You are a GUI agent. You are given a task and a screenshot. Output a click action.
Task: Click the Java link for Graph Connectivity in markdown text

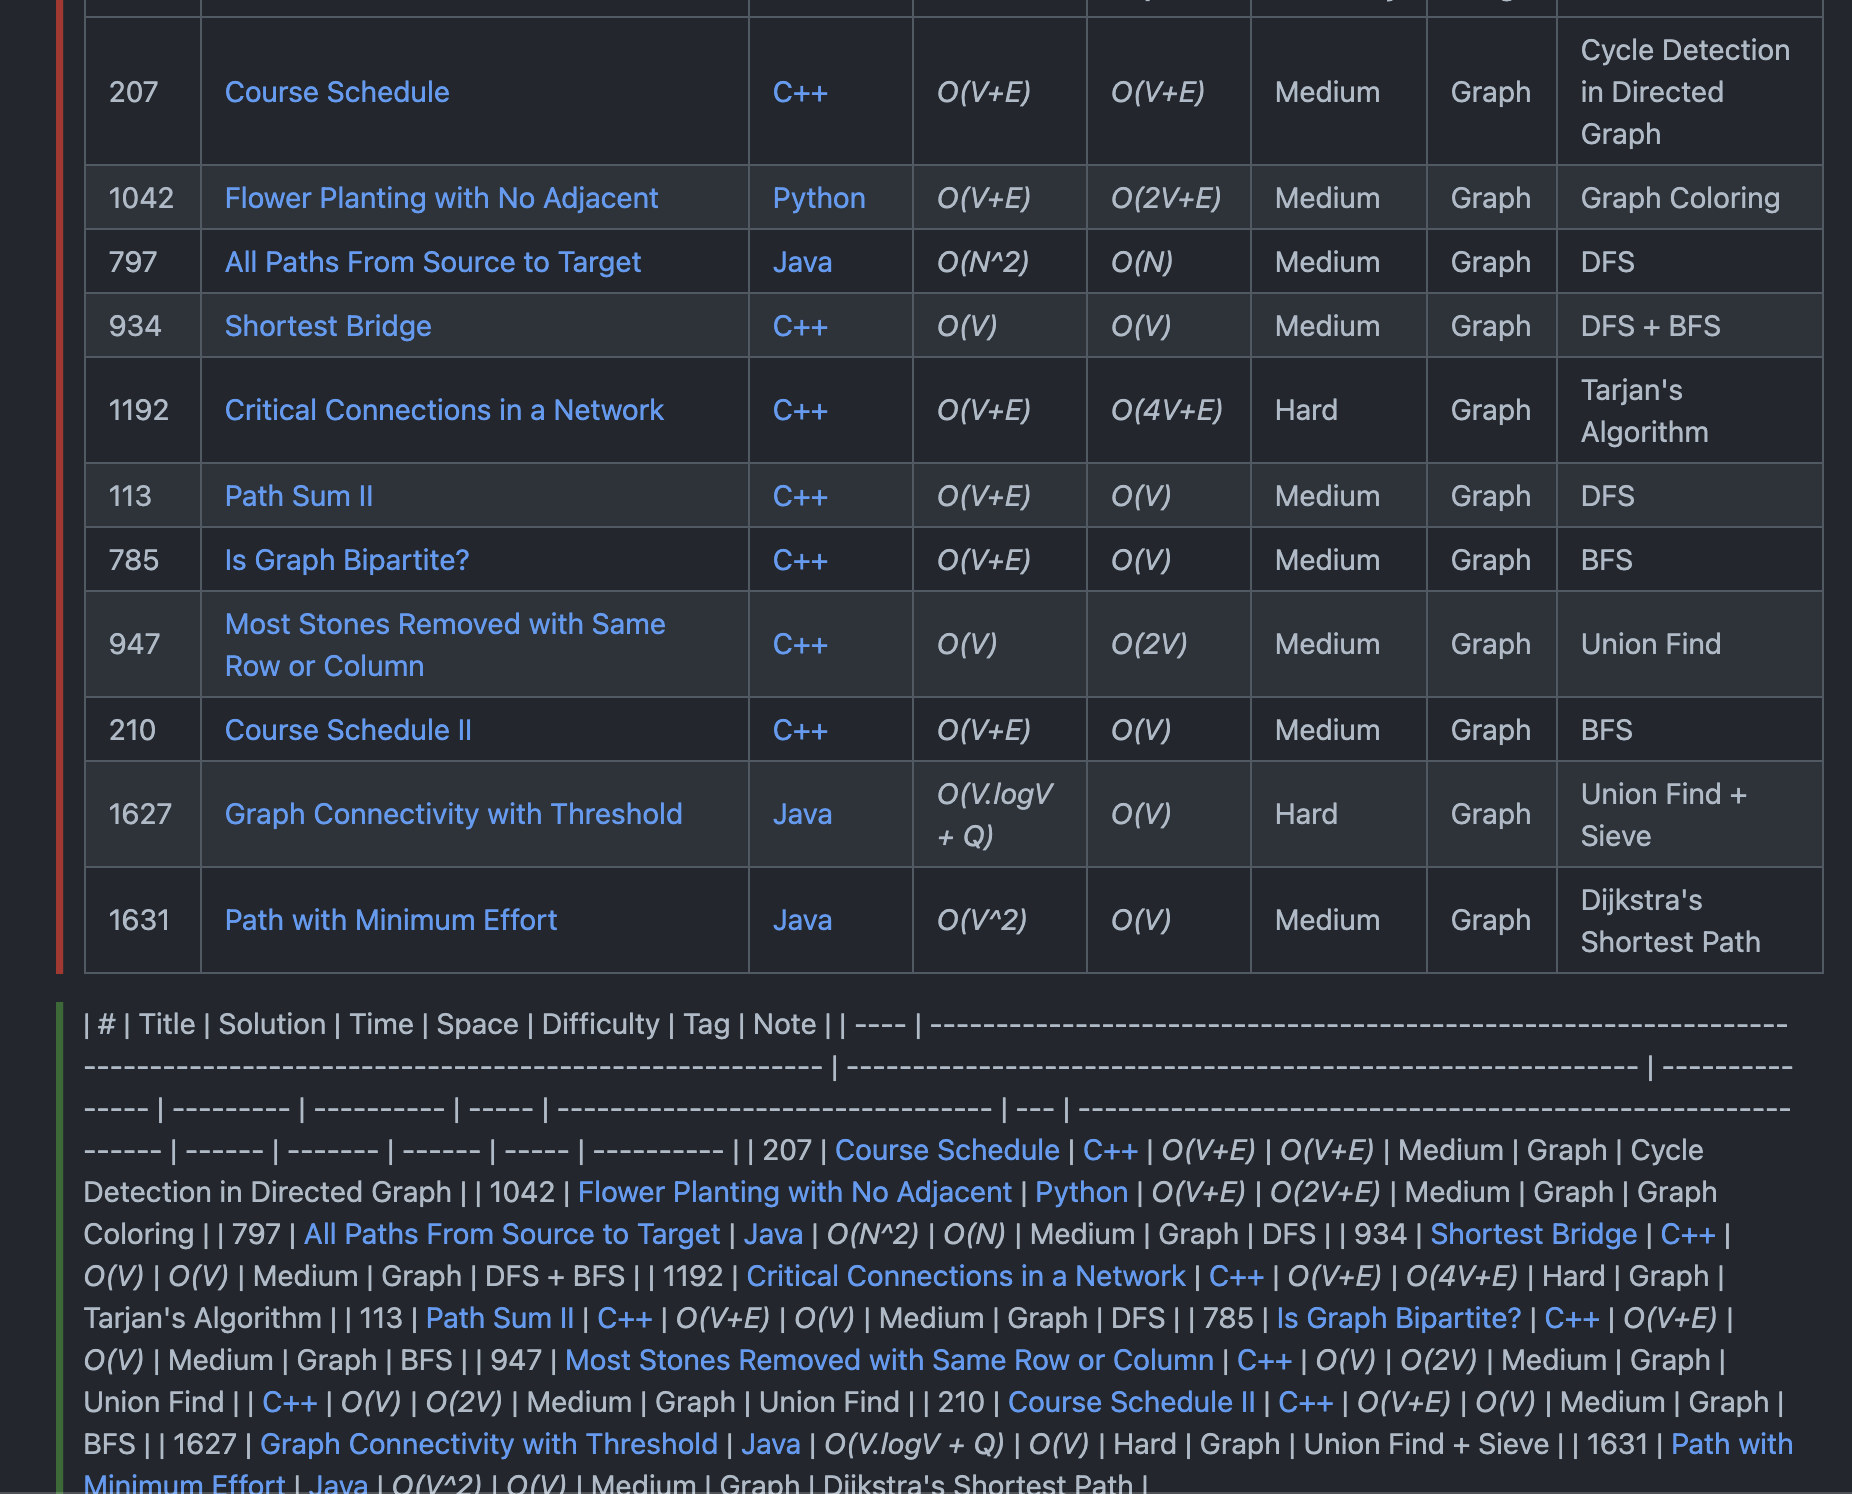tap(770, 1444)
